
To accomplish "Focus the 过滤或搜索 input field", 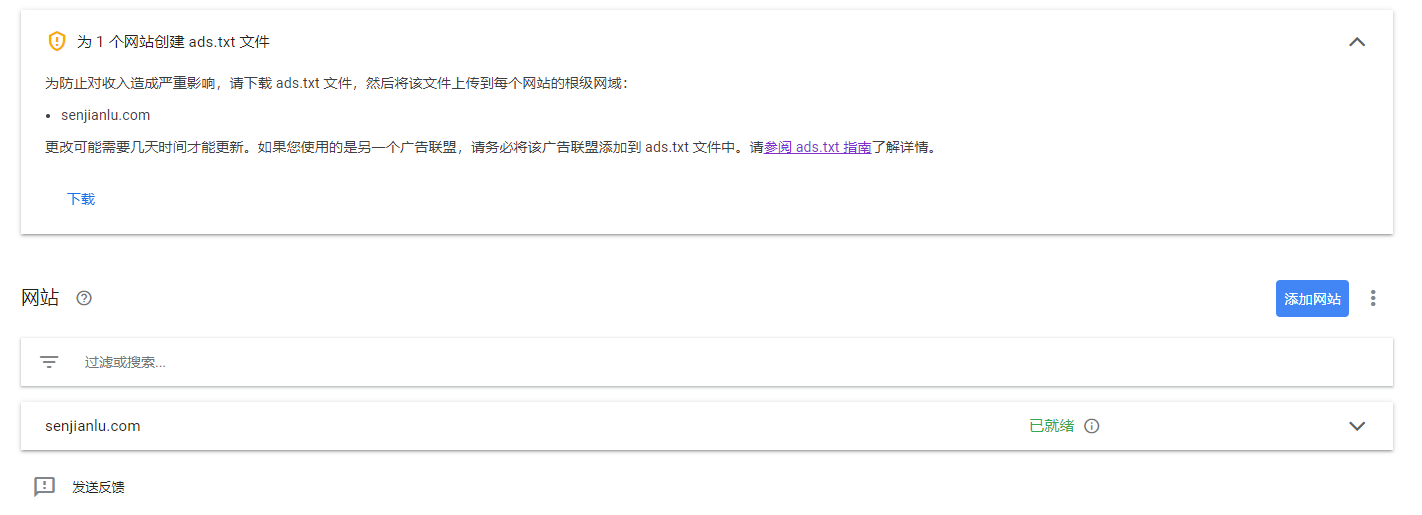I will pos(706,362).
